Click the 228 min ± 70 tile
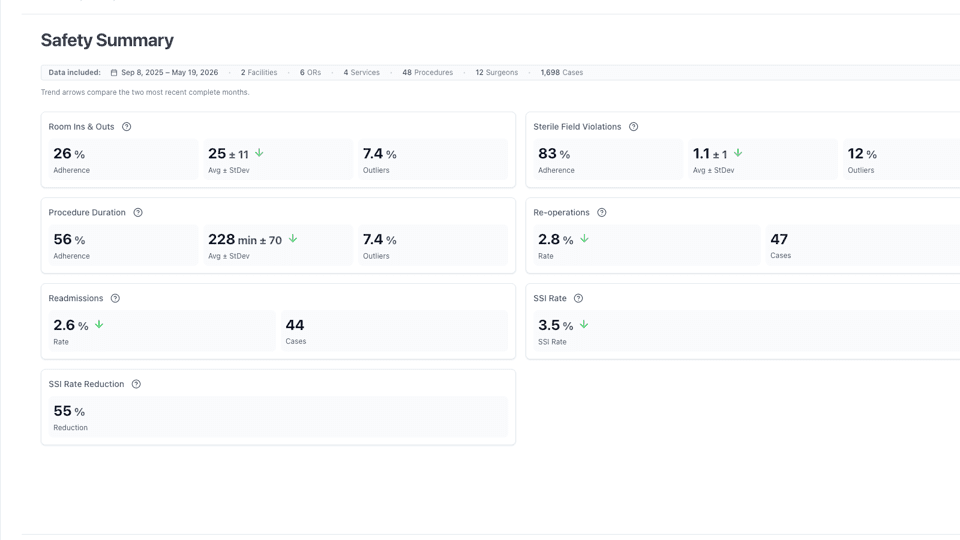 click(x=278, y=246)
